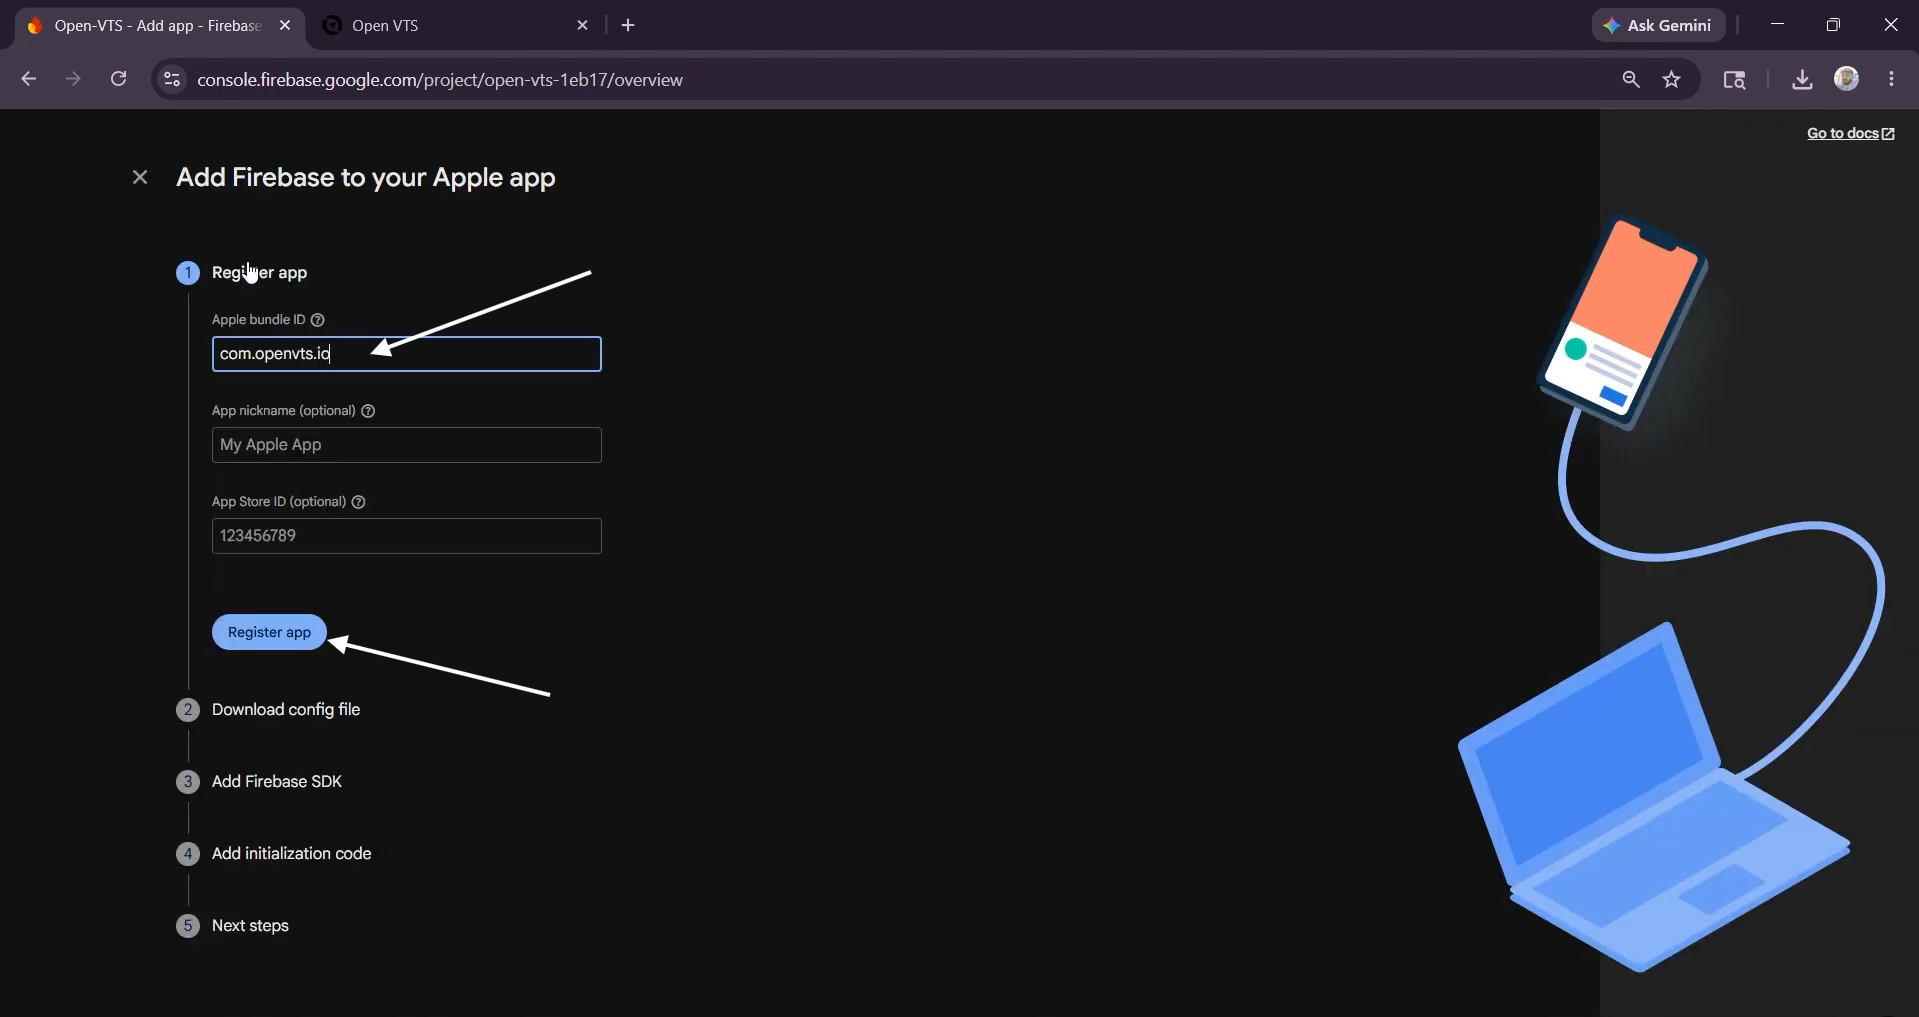Open Chrome three-dot menu
This screenshot has width=1919, height=1017.
pyautogui.click(x=1892, y=79)
